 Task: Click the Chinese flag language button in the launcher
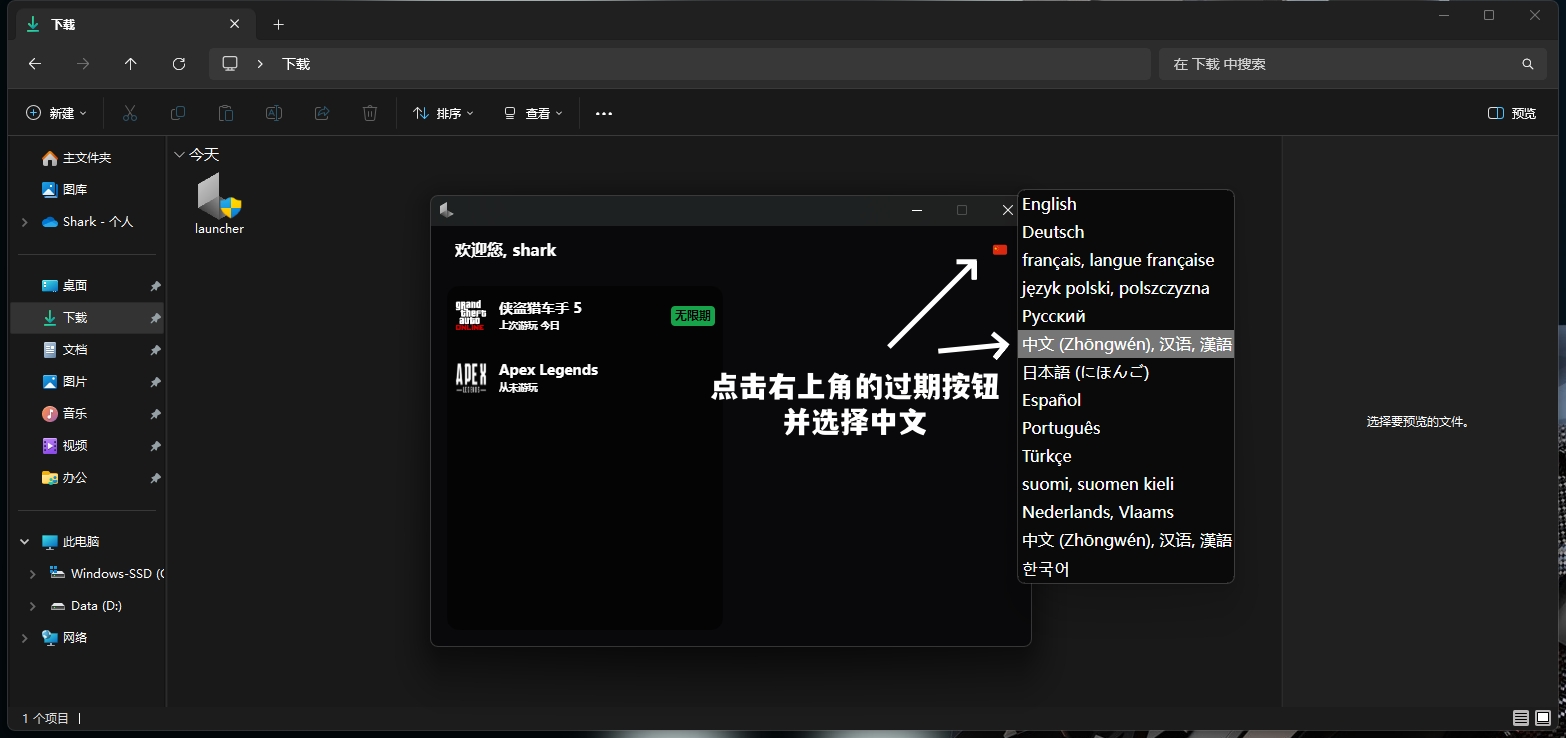(x=999, y=250)
